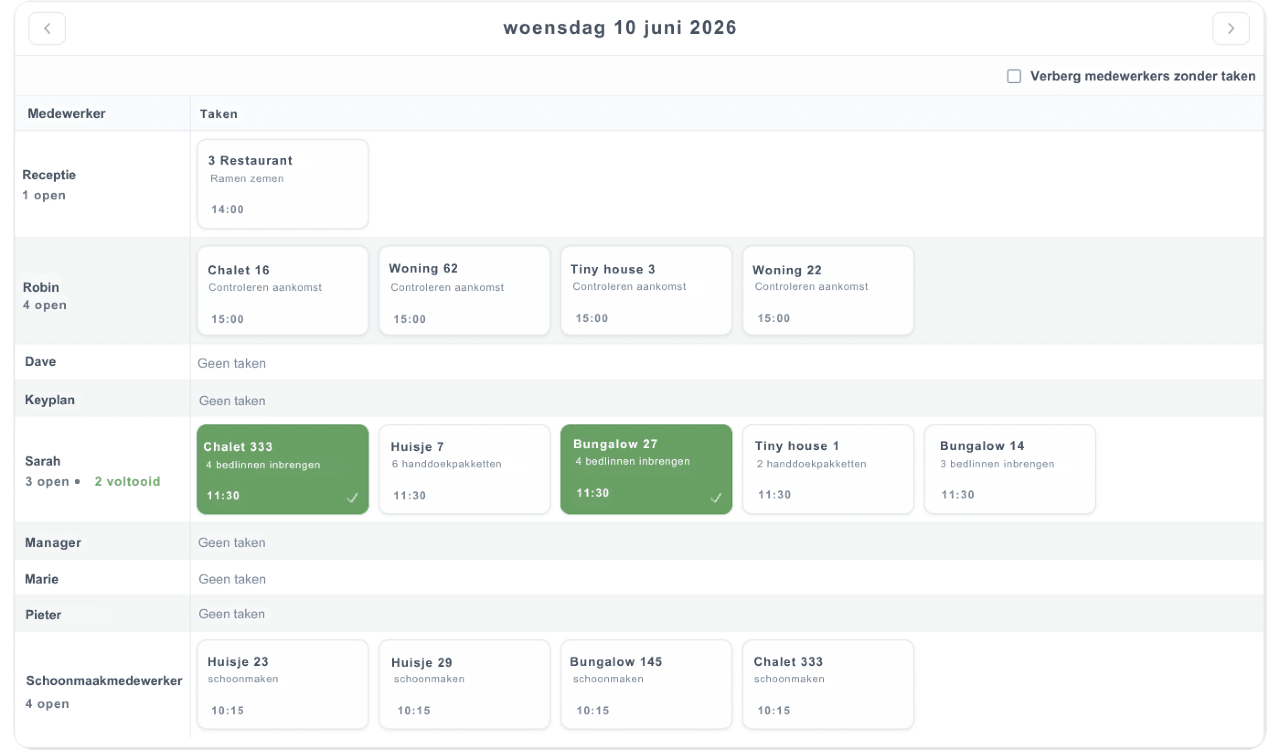Click Sarah's 2 voltooid status label

[x=127, y=482]
